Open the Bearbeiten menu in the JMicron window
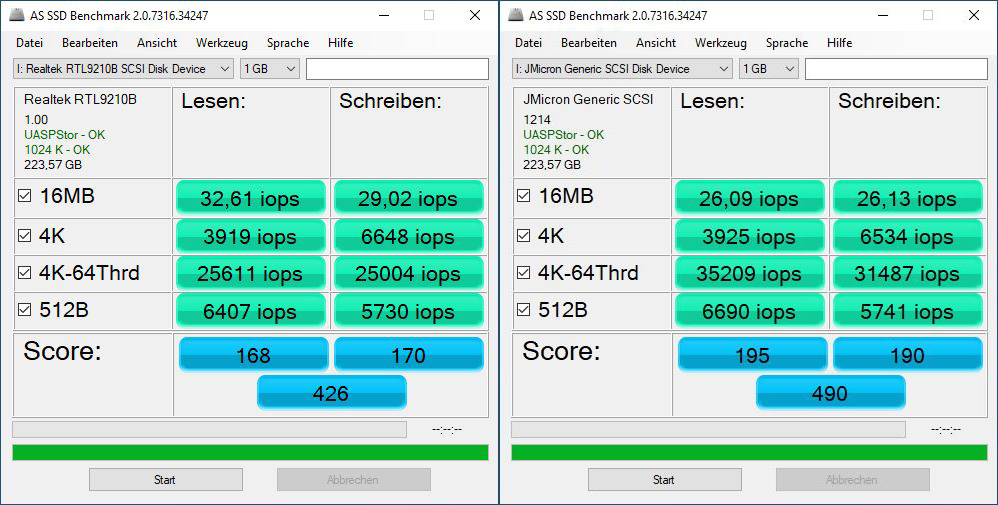The width and height of the screenshot is (998, 505). point(589,43)
